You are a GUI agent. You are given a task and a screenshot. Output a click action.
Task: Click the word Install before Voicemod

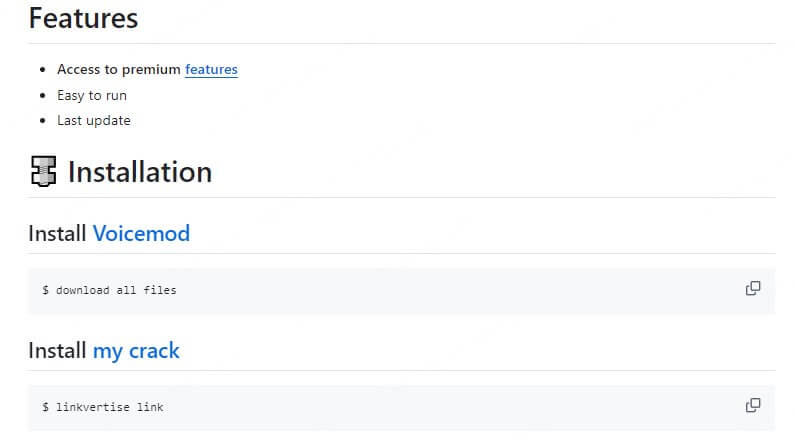(57, 234)
